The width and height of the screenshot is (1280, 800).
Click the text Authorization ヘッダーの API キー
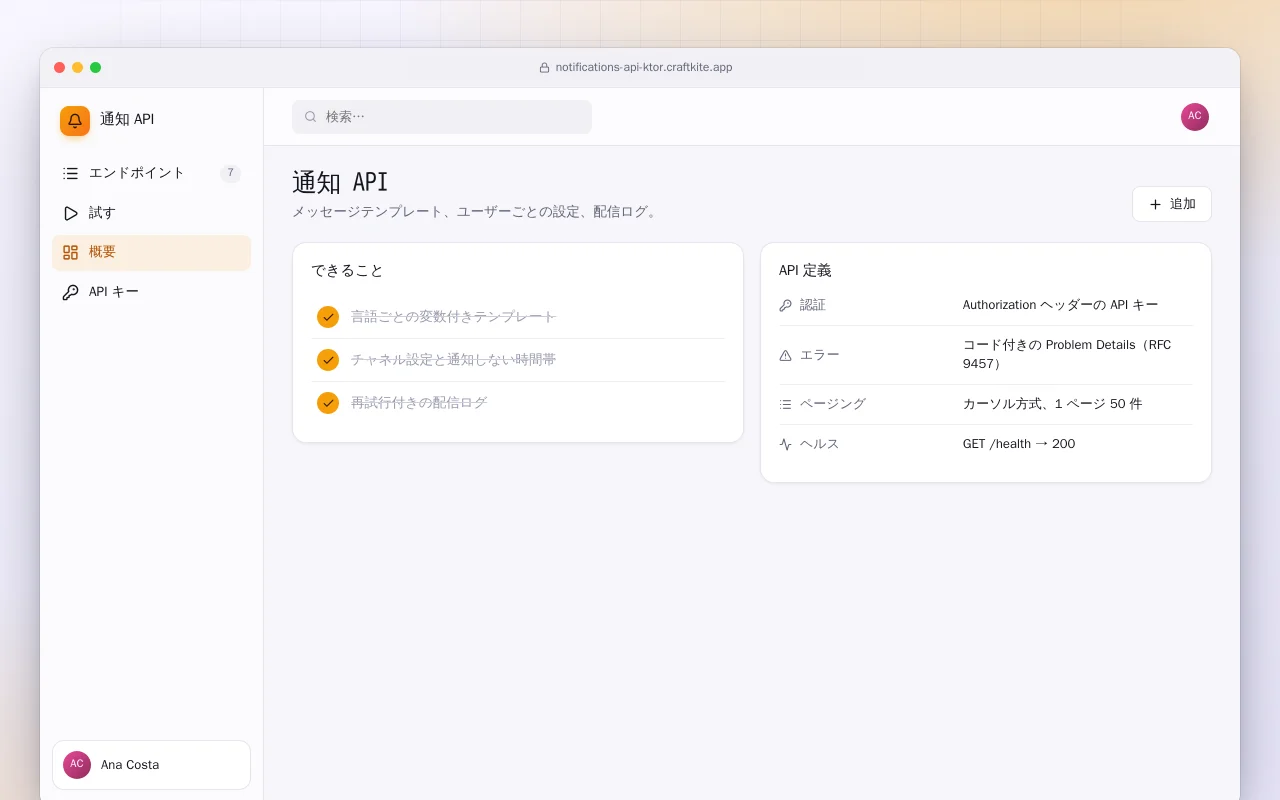(x=1060, y=305)
